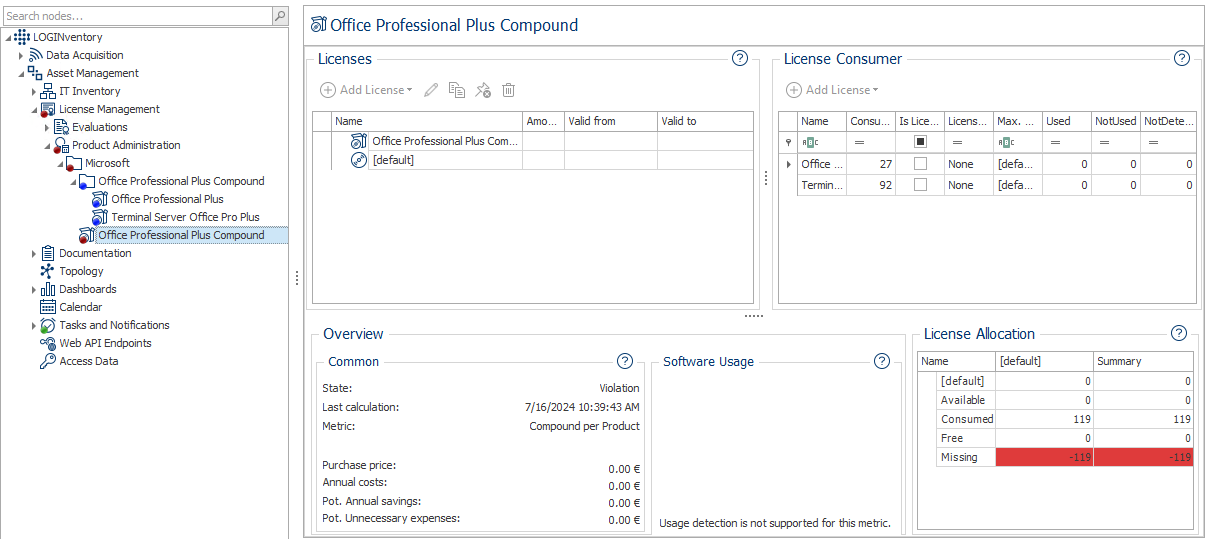
Task: Expand the Evaluations node
Action: pyautogui.click(x=47, y=127)
